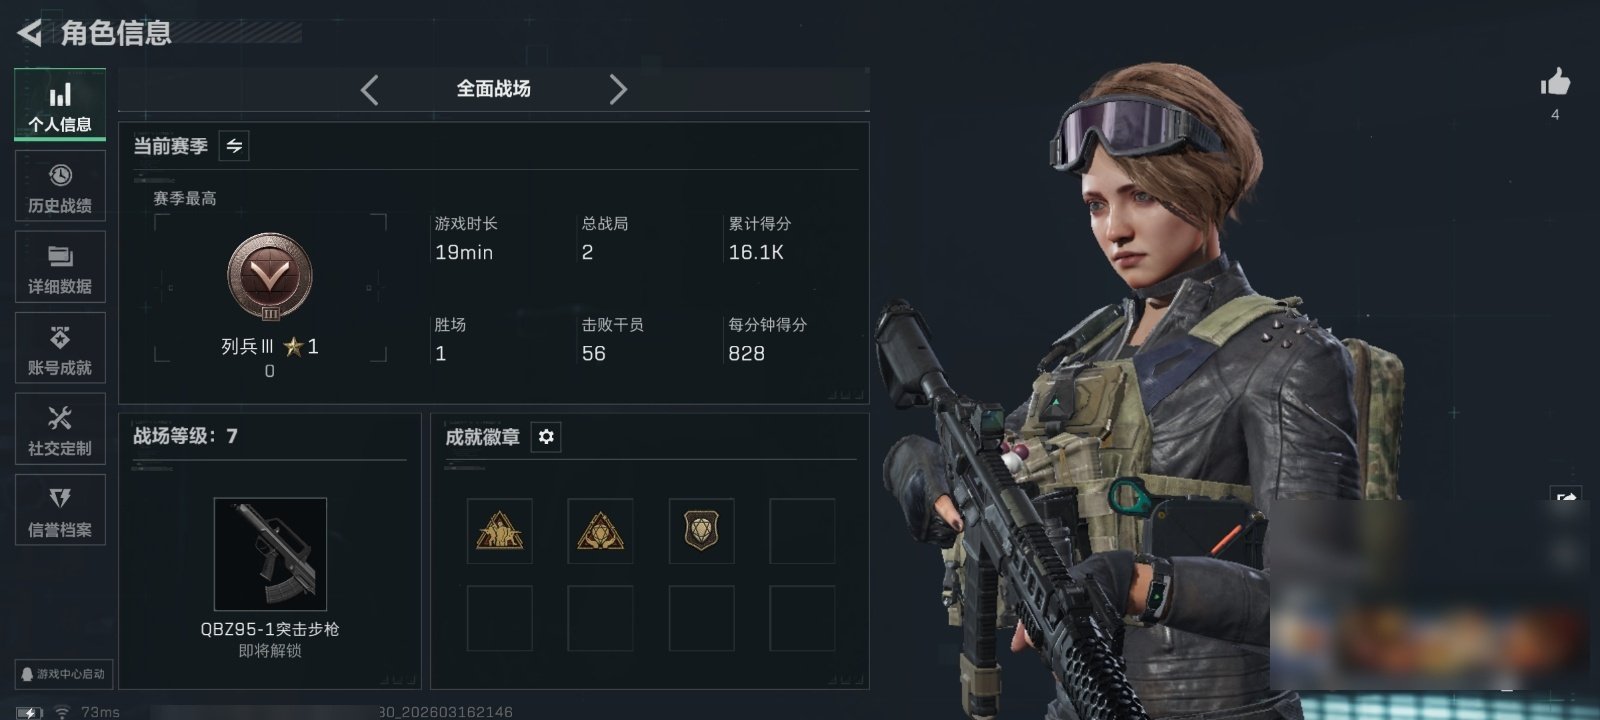The image size is (1600, 720).
Task: Select the second triangular achievement badge
Action: [600, 531]
